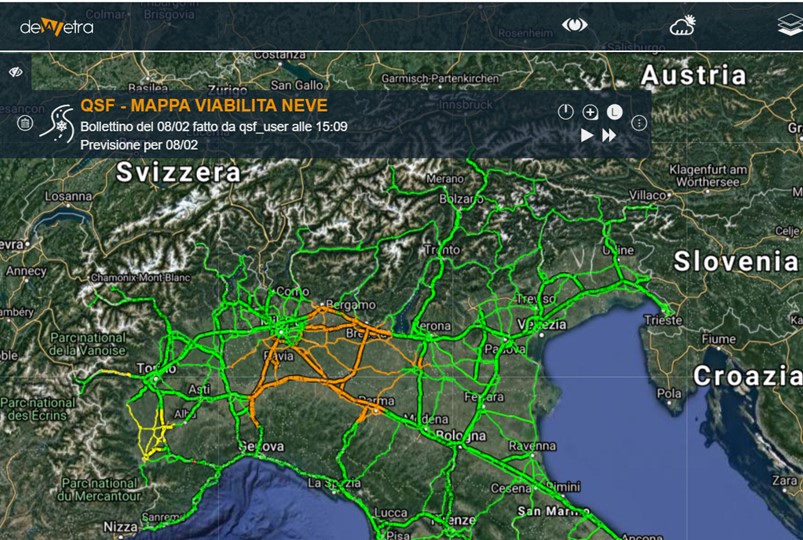Open the observations eye icon in top bar
The image size is (803, 540).
(x=574, y=26)
